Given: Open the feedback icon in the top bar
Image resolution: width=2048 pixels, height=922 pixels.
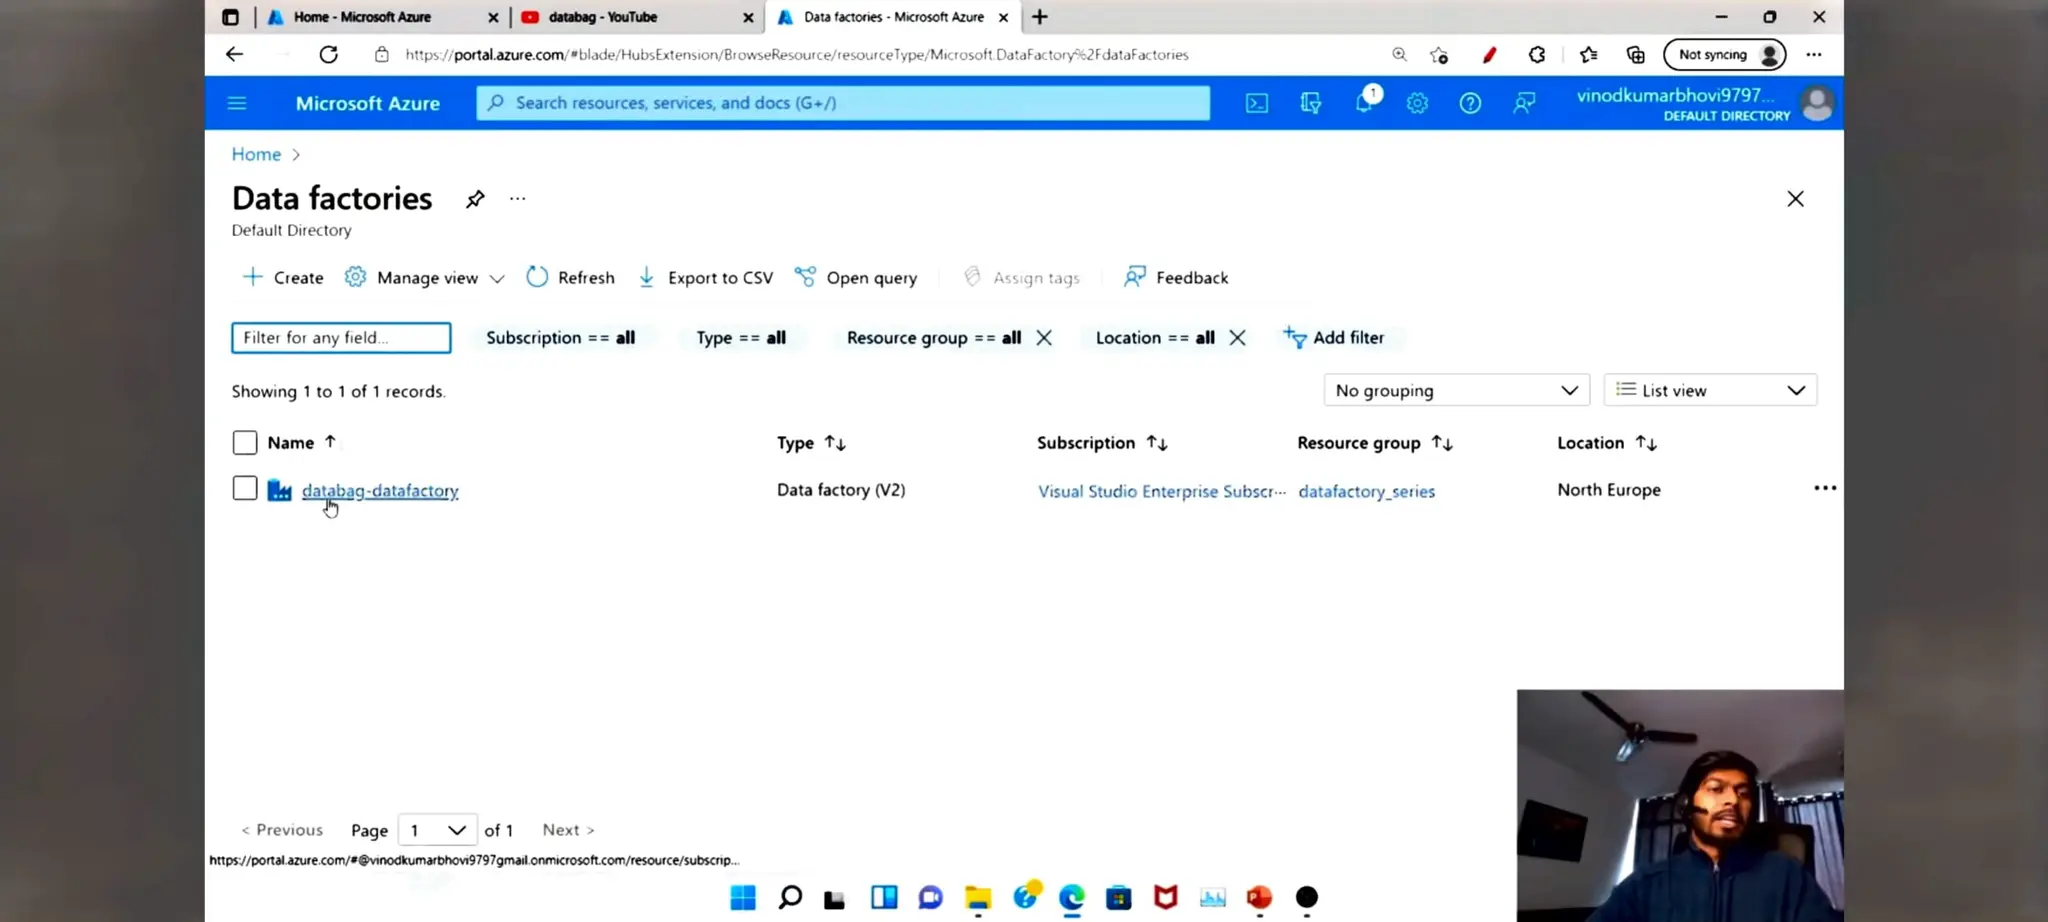Looking at the screenshot, I should [x=1524, y=103].
